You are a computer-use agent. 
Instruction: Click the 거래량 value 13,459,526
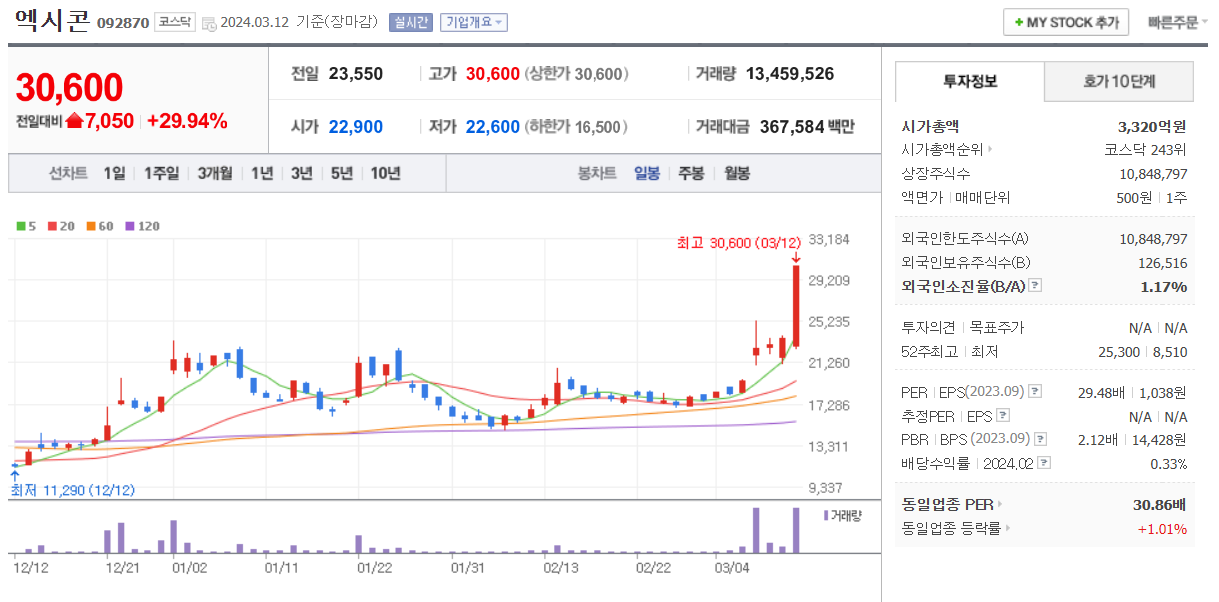click(x=790, y=74)
